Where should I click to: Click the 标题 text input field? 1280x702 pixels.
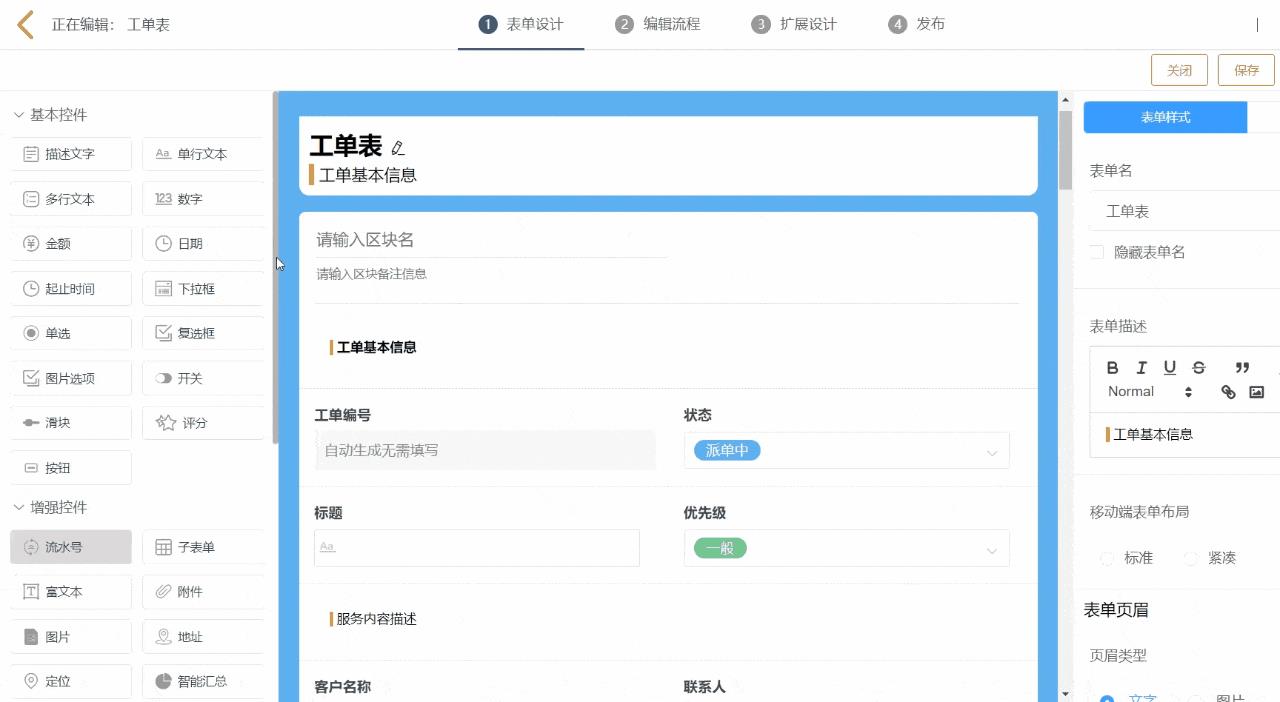[476, 548]
